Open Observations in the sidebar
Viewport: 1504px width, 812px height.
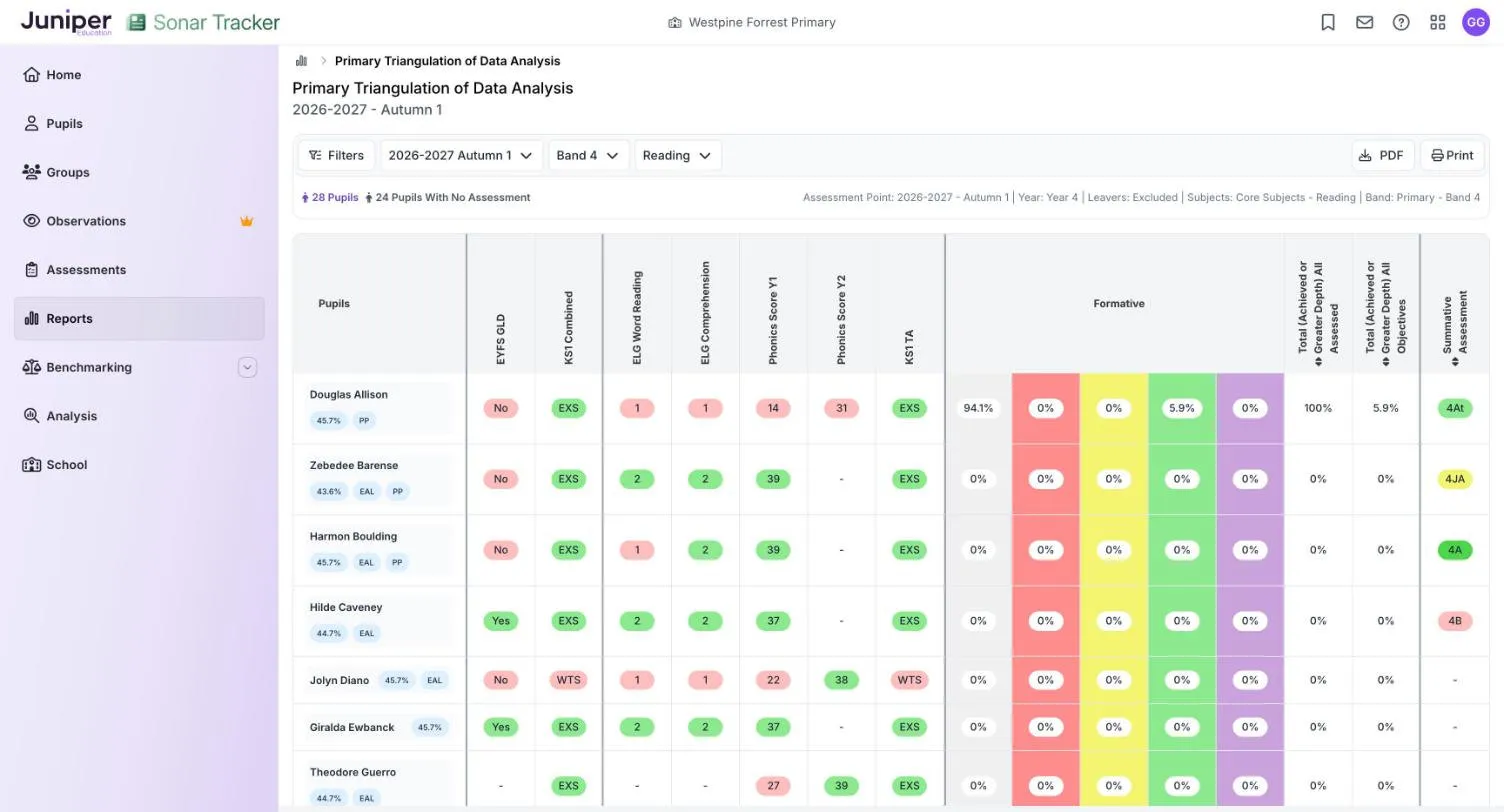click(x=139, y=221)
